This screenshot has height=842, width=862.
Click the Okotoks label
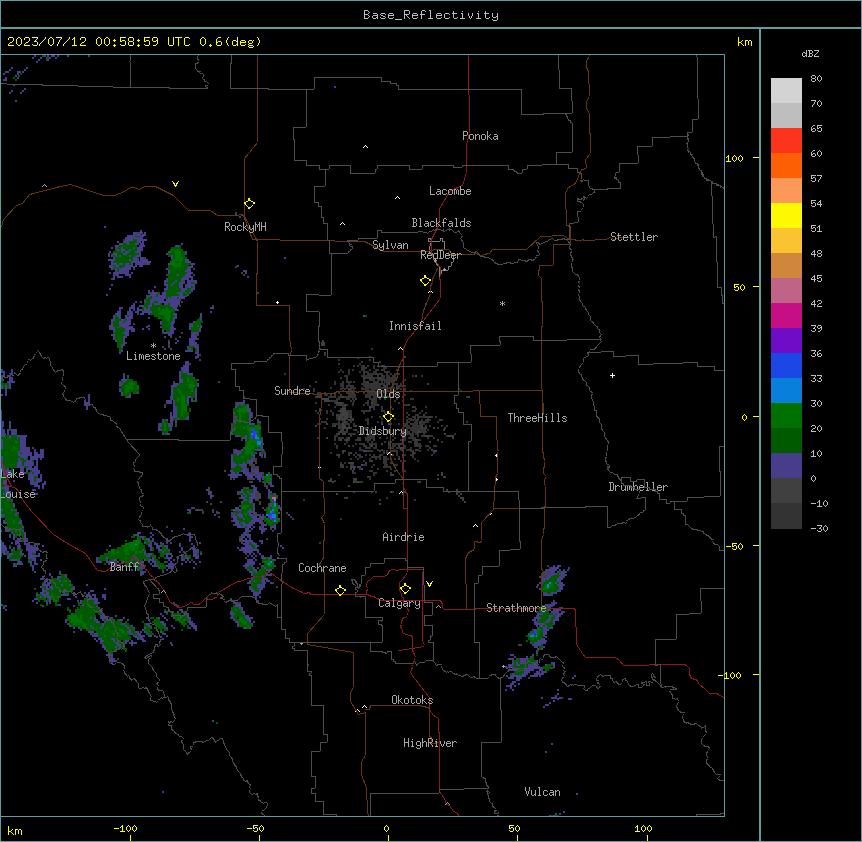(412, 700)
